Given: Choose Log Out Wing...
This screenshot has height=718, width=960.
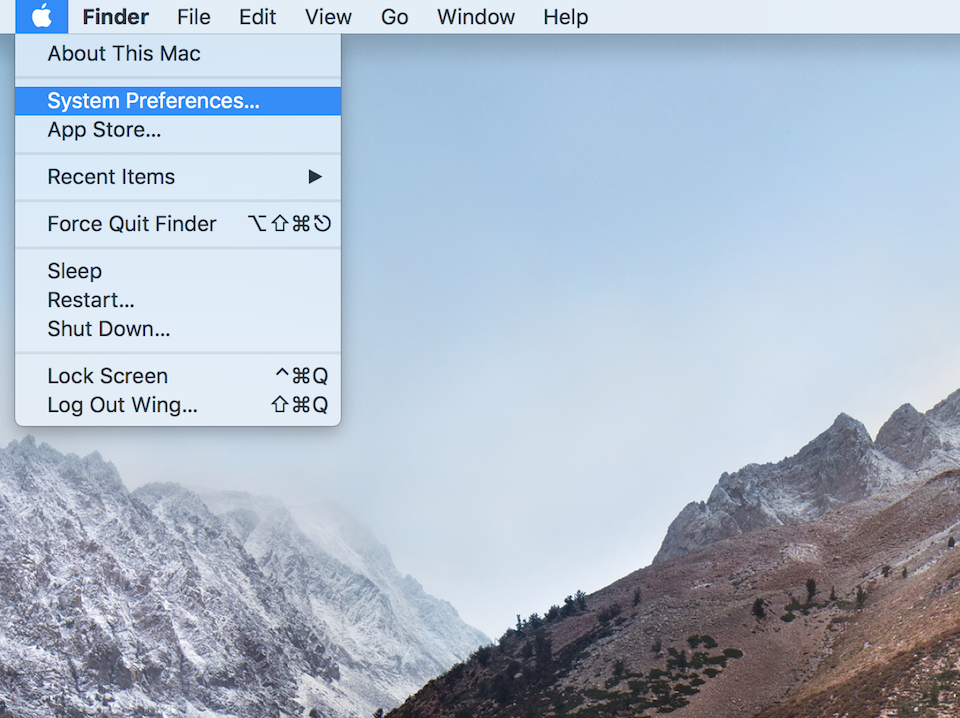Looking at the screenshot, I should pos(178,405).
